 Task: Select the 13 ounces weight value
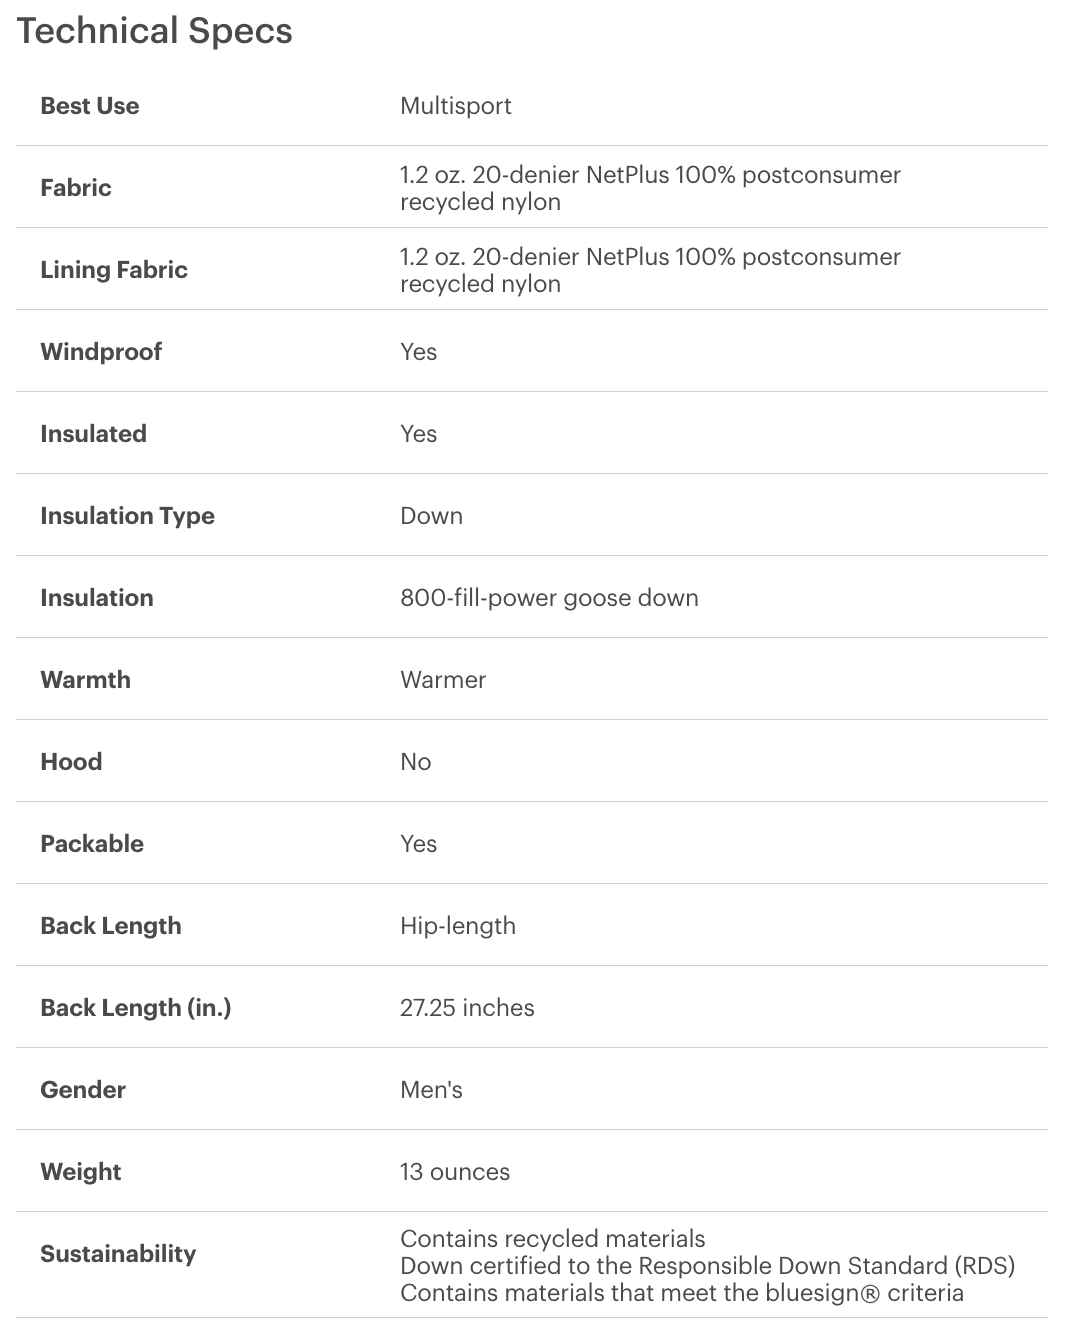(455, 1172)
